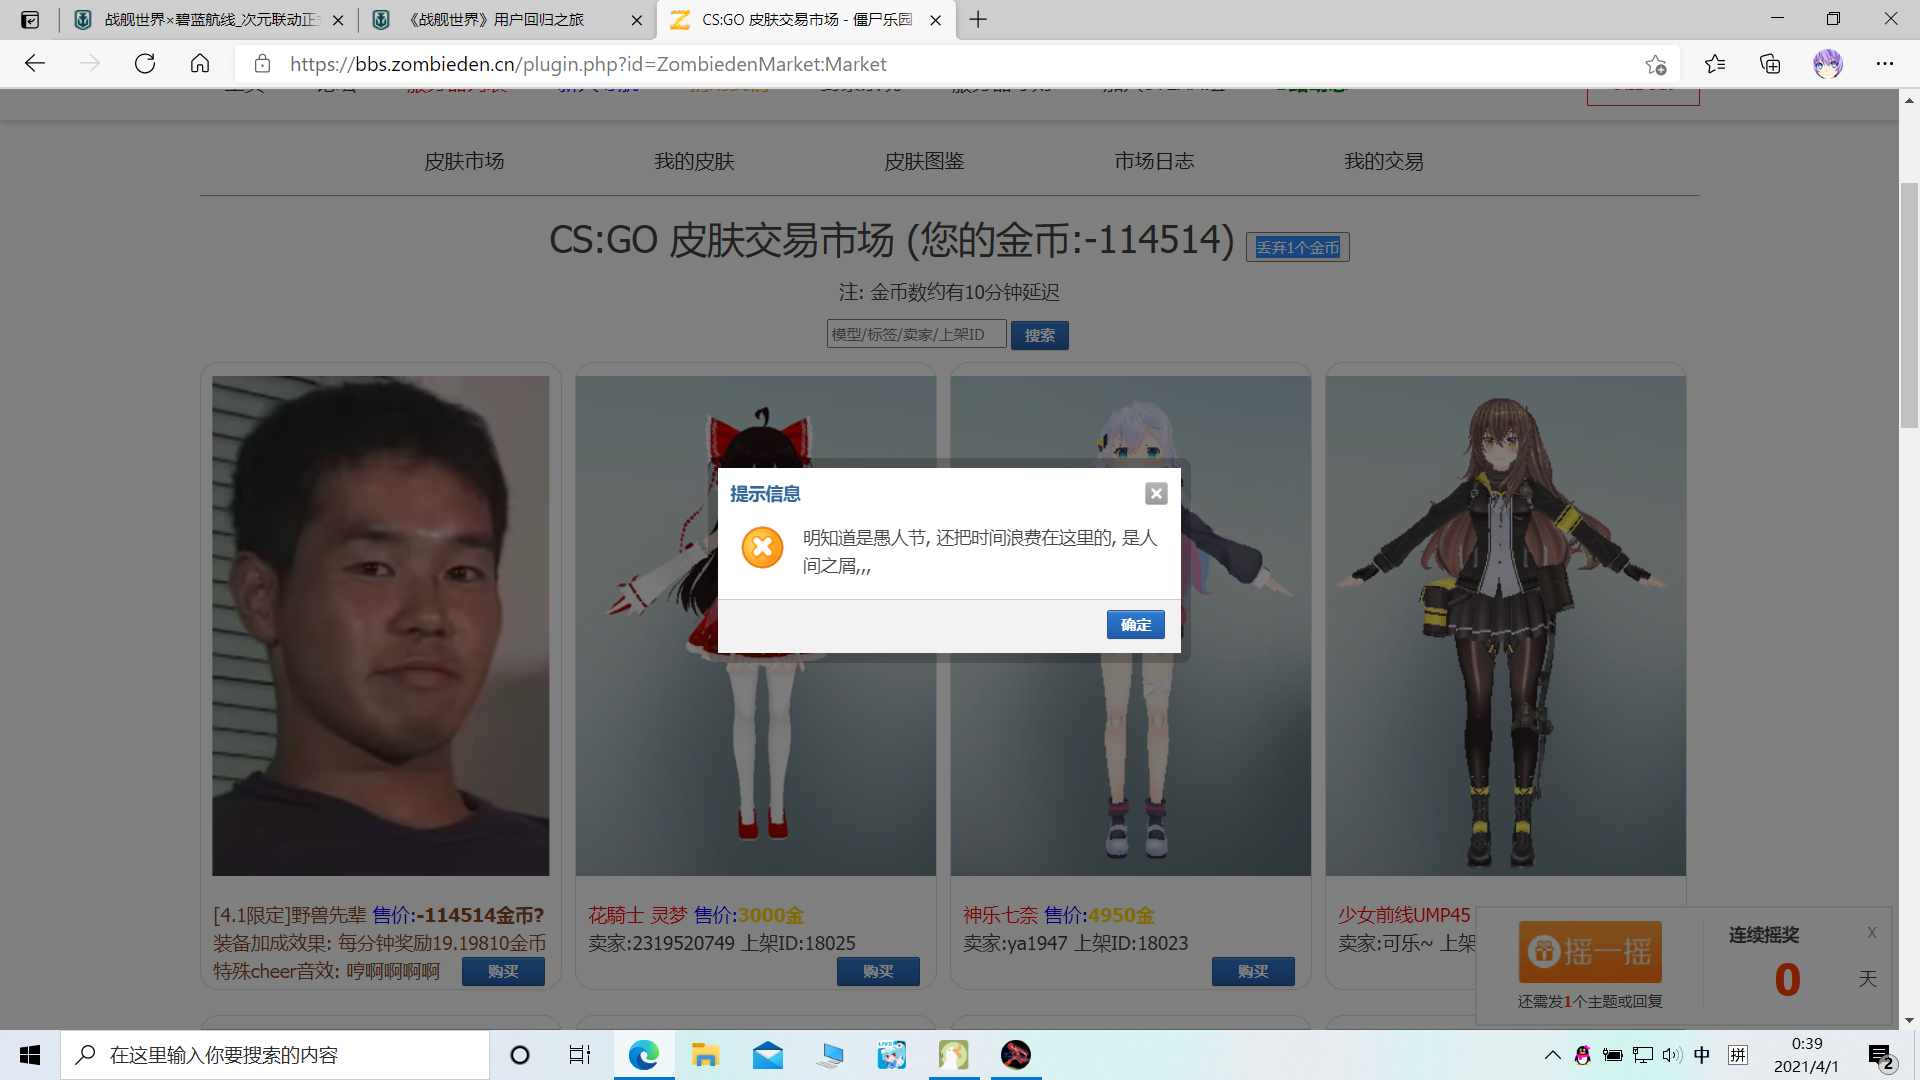Viewport: 1920px width, 1080px height.
Task: Open the browser settings and more menu
Action: point(1885,64)
